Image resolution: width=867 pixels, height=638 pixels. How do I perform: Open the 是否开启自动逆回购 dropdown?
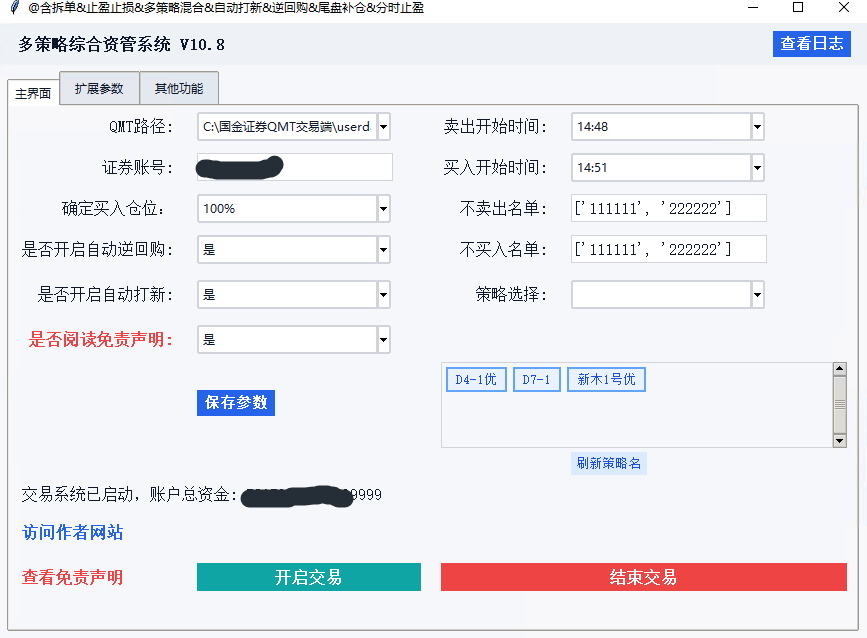tap(294, 249)
